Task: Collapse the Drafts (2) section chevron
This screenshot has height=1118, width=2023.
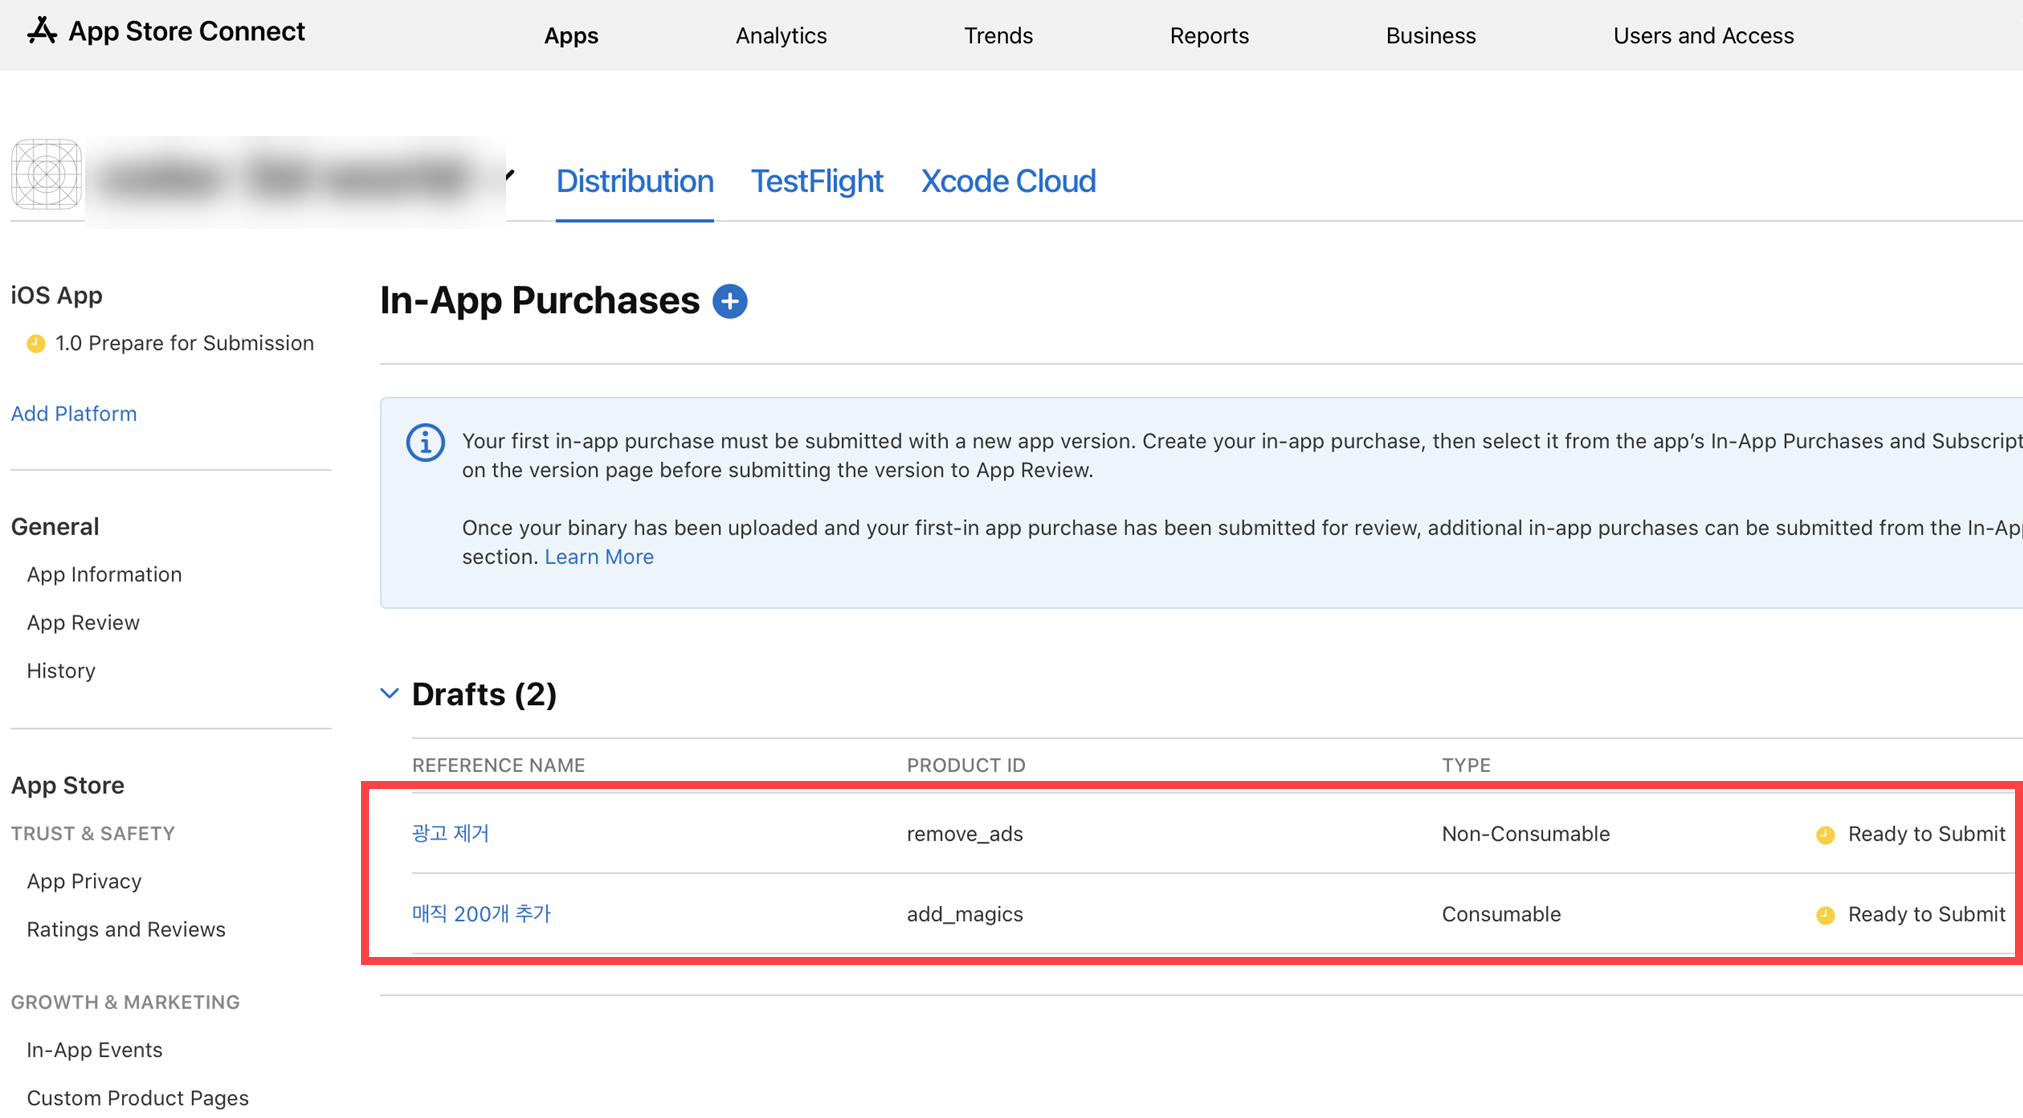Action: tap(390, 693)
